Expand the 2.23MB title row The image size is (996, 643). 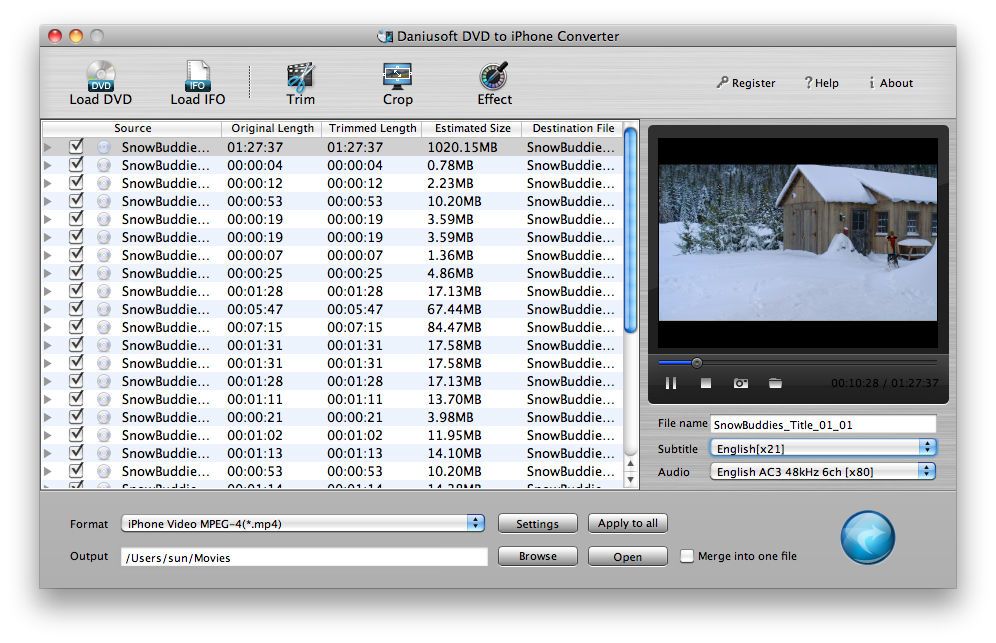click(48, 183)
